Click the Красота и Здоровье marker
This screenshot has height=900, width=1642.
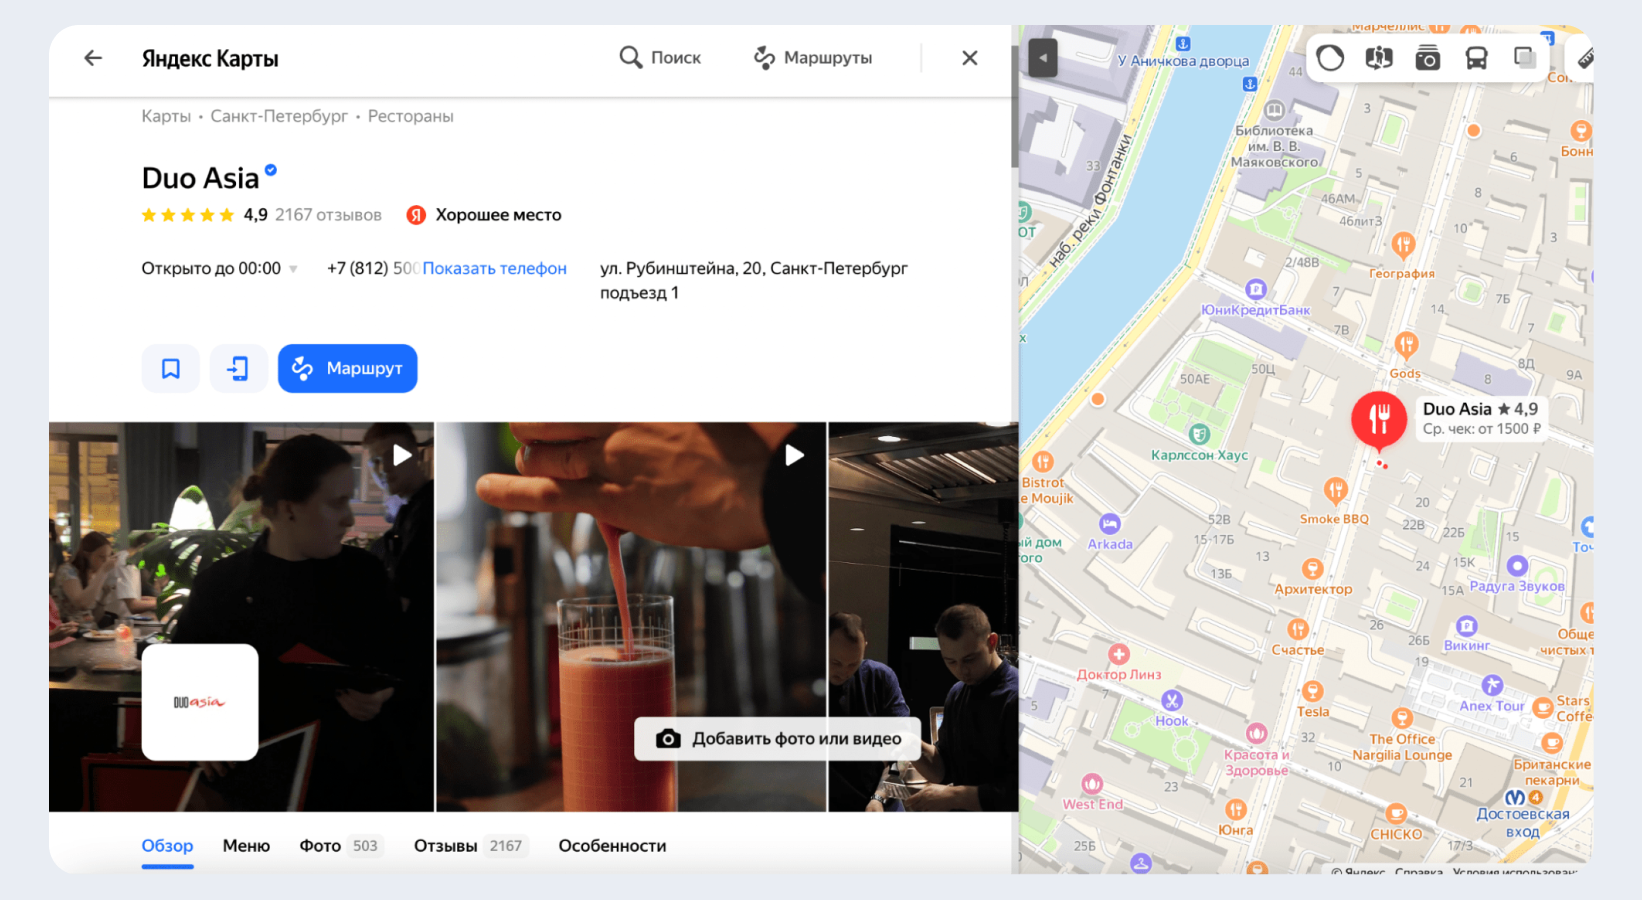tap(1257, 734)
